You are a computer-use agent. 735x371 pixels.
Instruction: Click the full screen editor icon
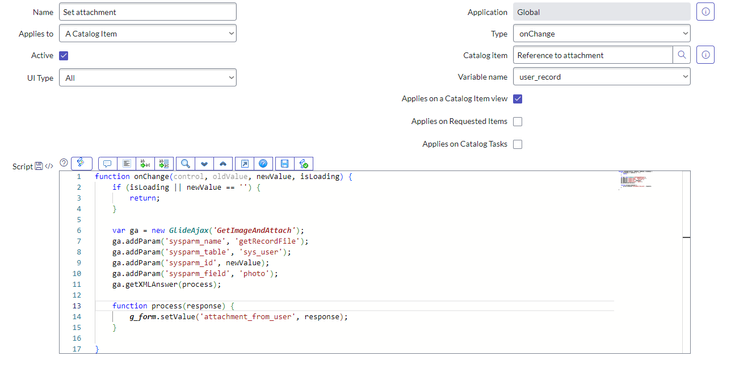(x=244, y=163)
